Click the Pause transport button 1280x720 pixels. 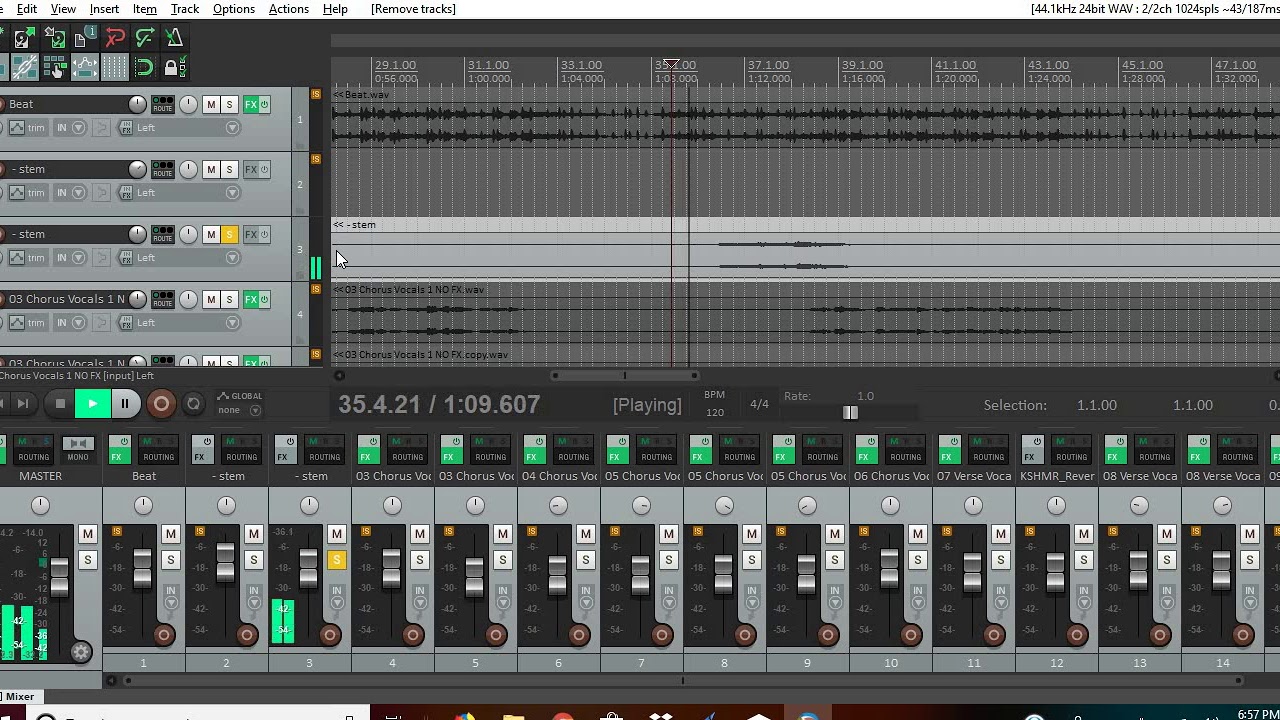[125, 404]
